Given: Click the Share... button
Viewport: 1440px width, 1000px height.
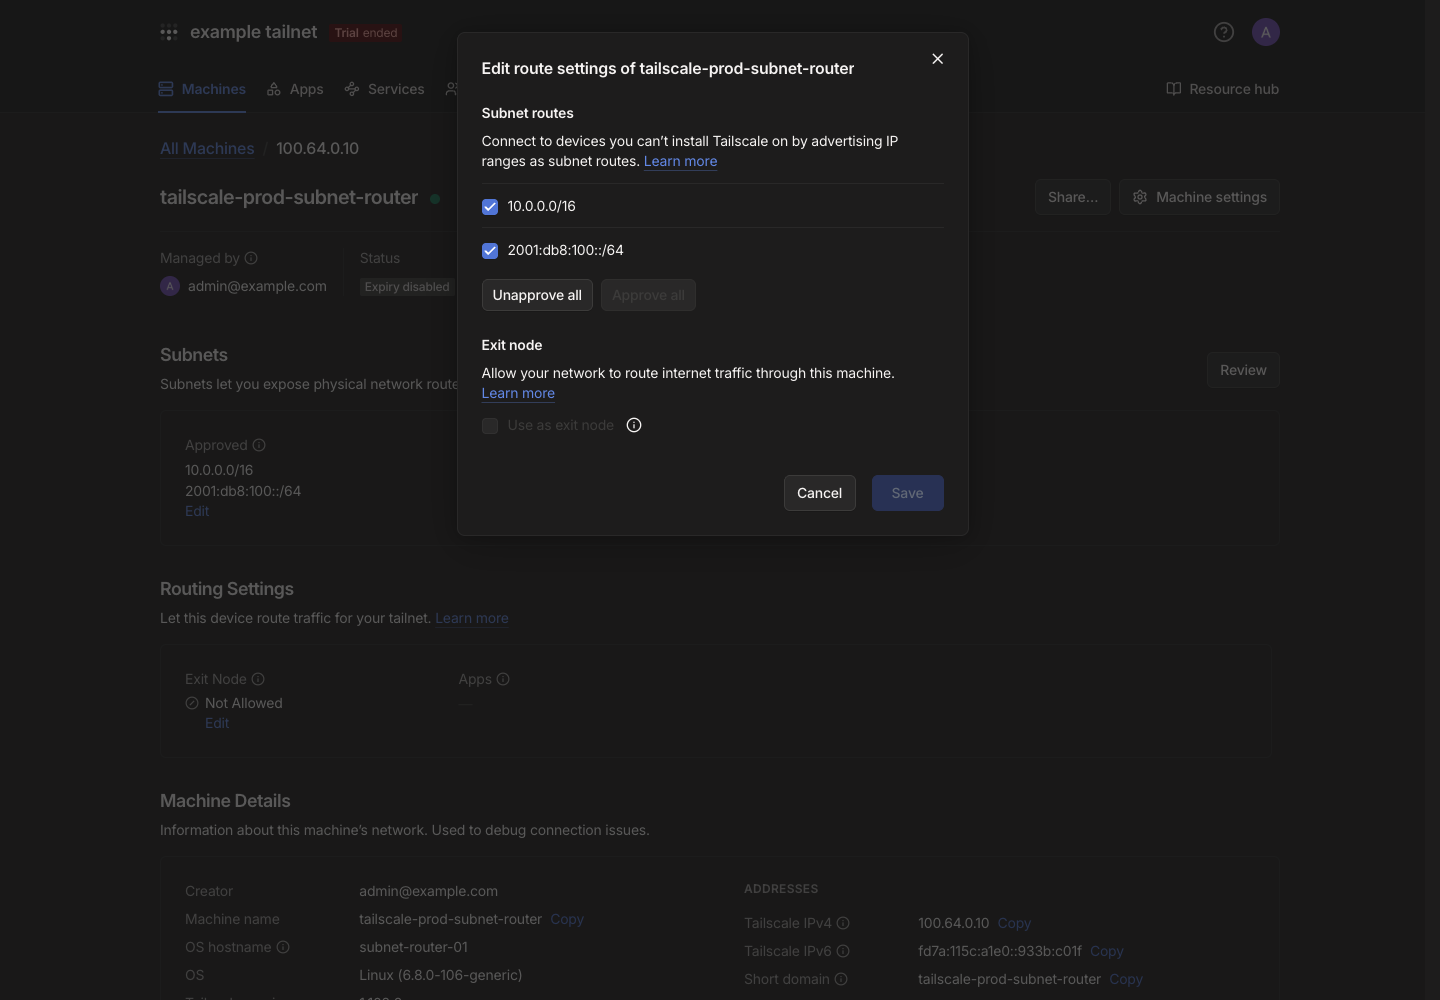Looking at the screenshot, I should 1073,197.
